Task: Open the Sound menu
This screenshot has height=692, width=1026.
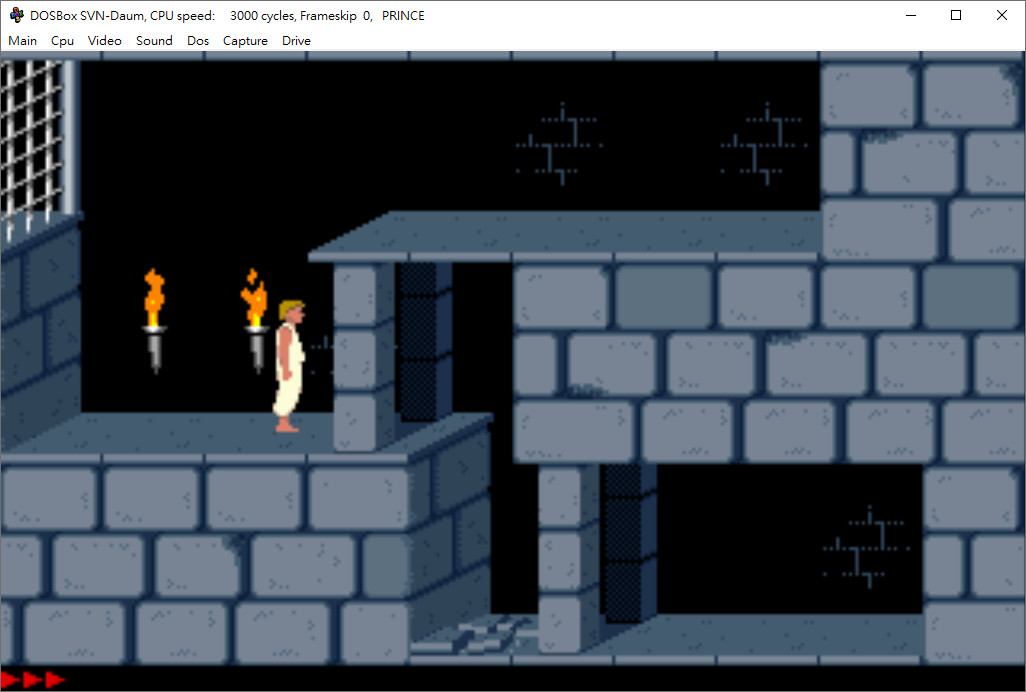Action: click(x=154, y=41)
